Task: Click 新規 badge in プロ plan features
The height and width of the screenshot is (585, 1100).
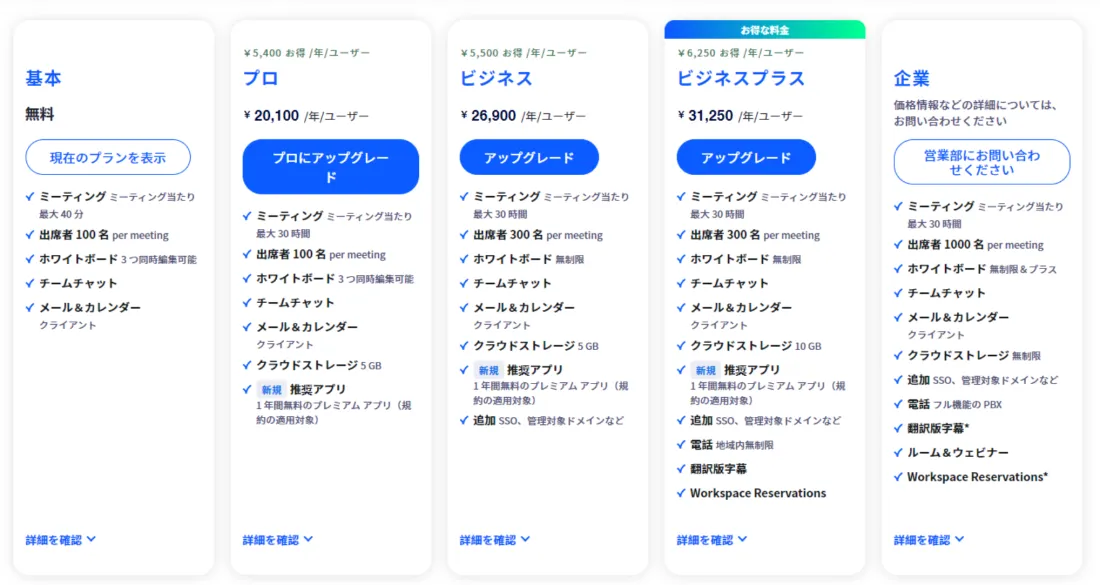Action: pyautogui.click(x=271, y=389)
